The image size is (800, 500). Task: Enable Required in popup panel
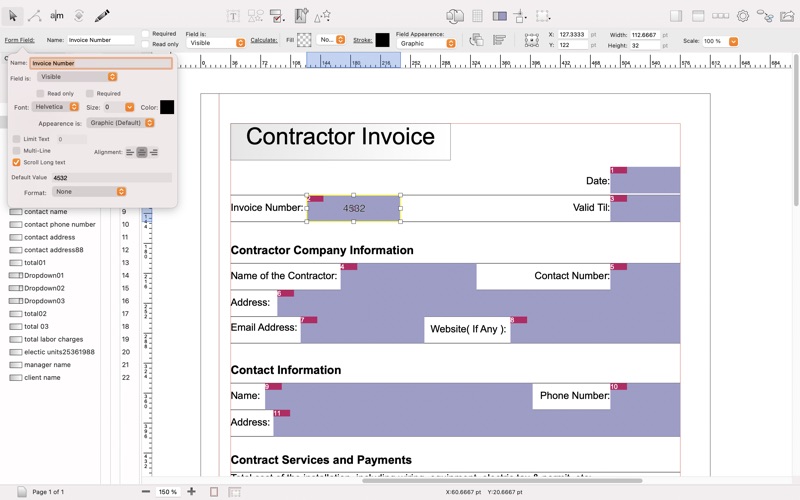pyautogui.click(x=90, y=94)
